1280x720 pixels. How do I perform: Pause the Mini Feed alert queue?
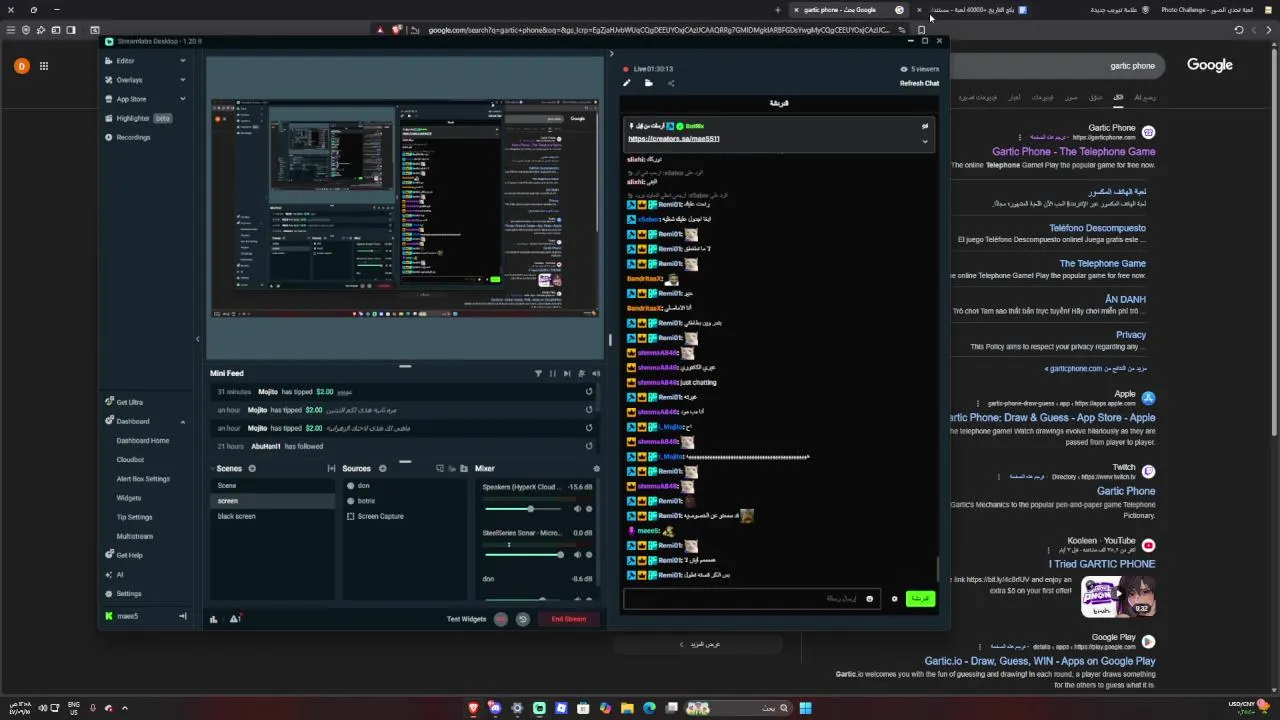click(x=553, y=374)
